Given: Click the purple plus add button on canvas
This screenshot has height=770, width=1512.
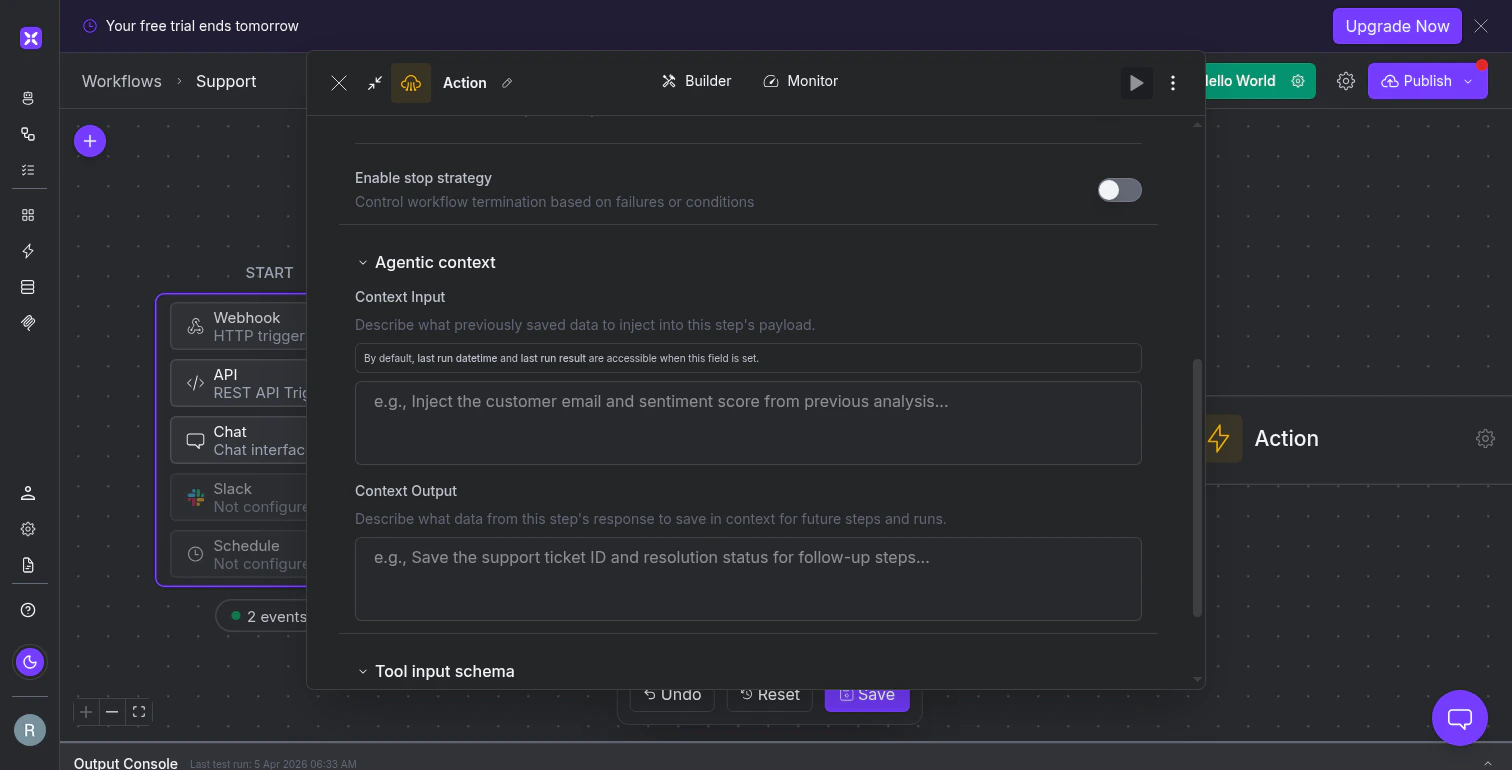Looking at the screenshot, I should pyautogui.click(x=90, y=141).
